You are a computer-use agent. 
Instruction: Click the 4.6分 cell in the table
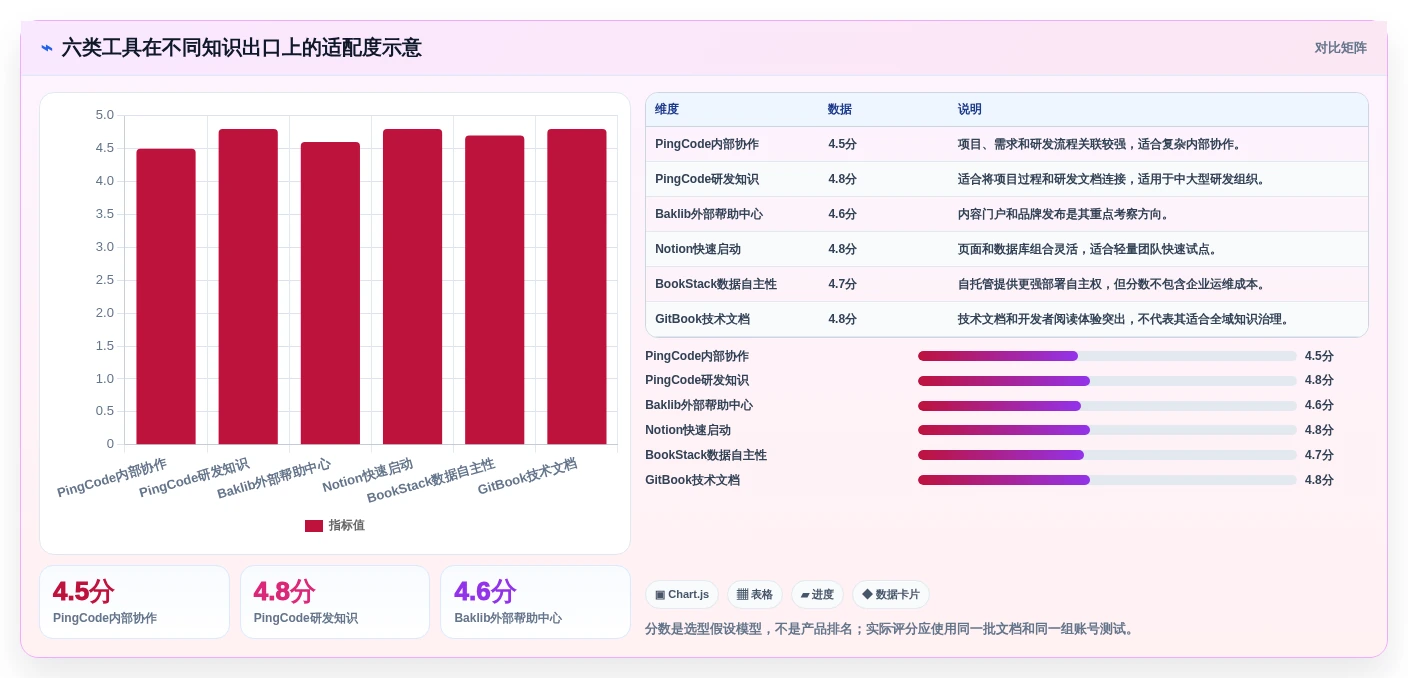tap(842, 214)
